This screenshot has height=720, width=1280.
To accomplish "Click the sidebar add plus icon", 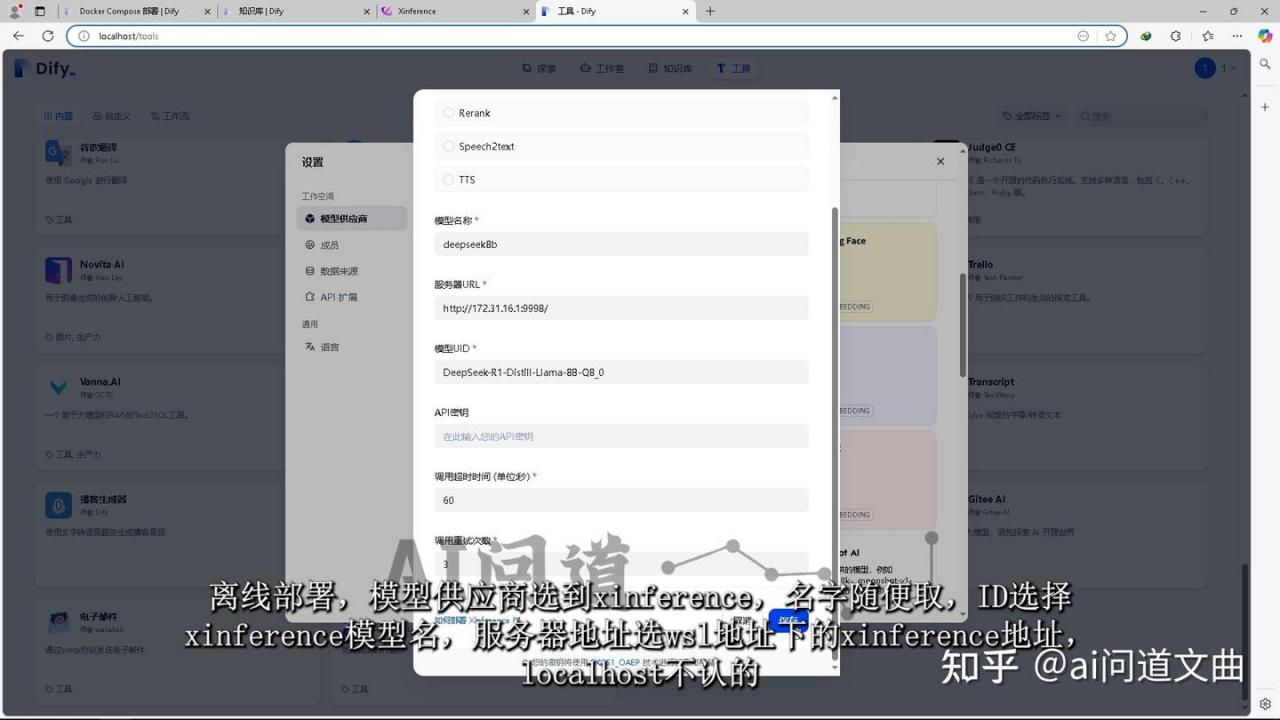I will pos(1265,106).
